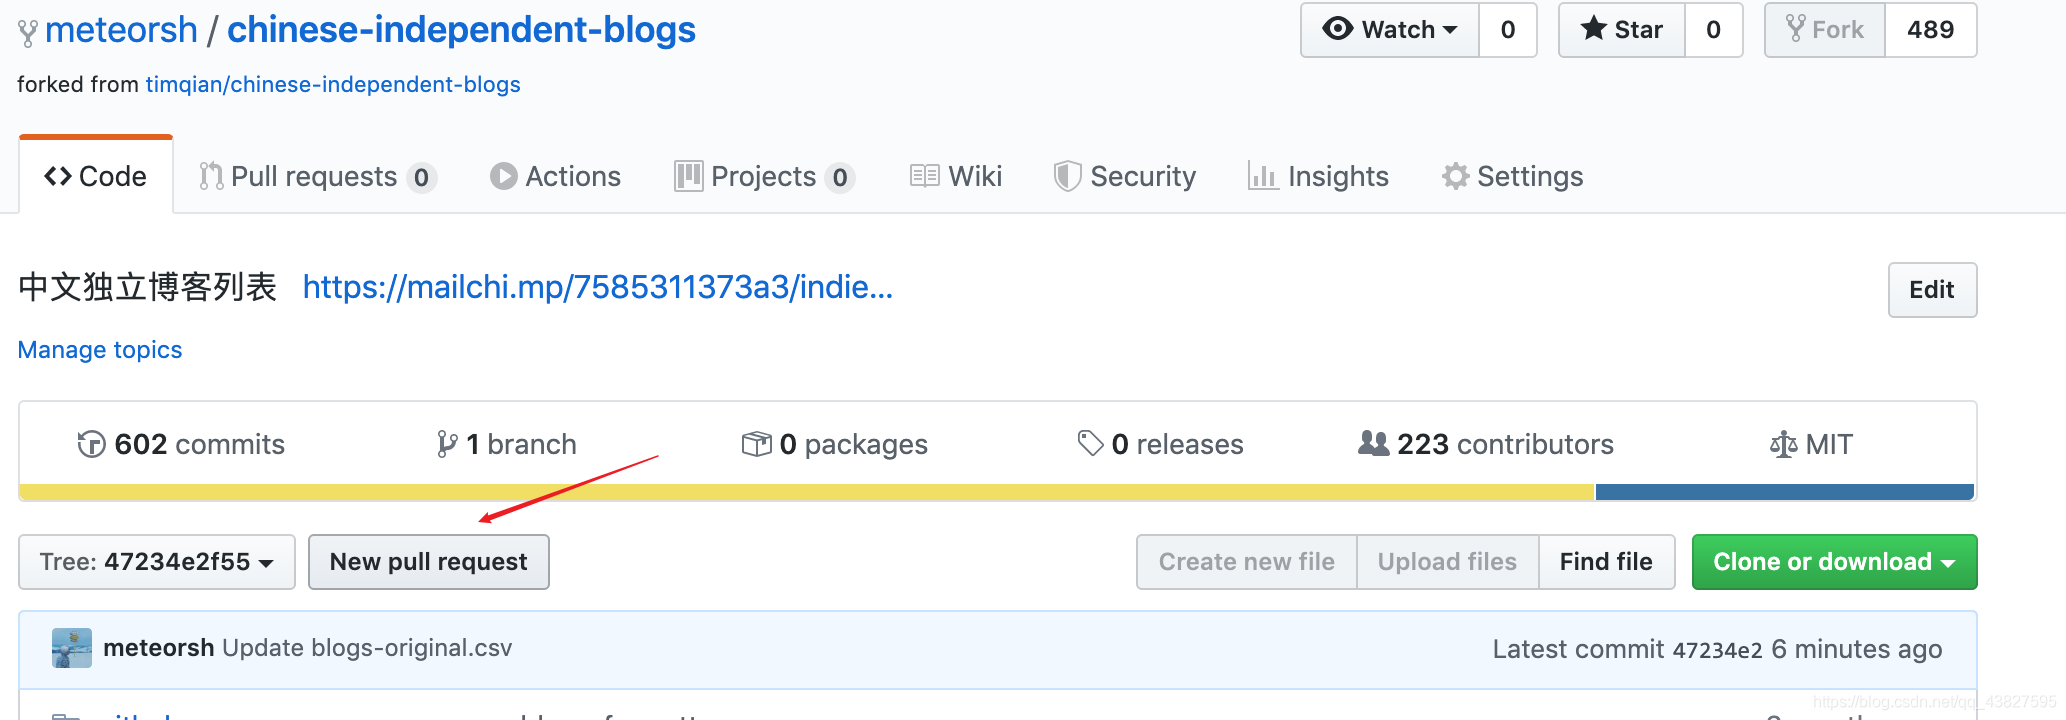
Task: Click the Insights graph icon
Action: [1263, 176]
